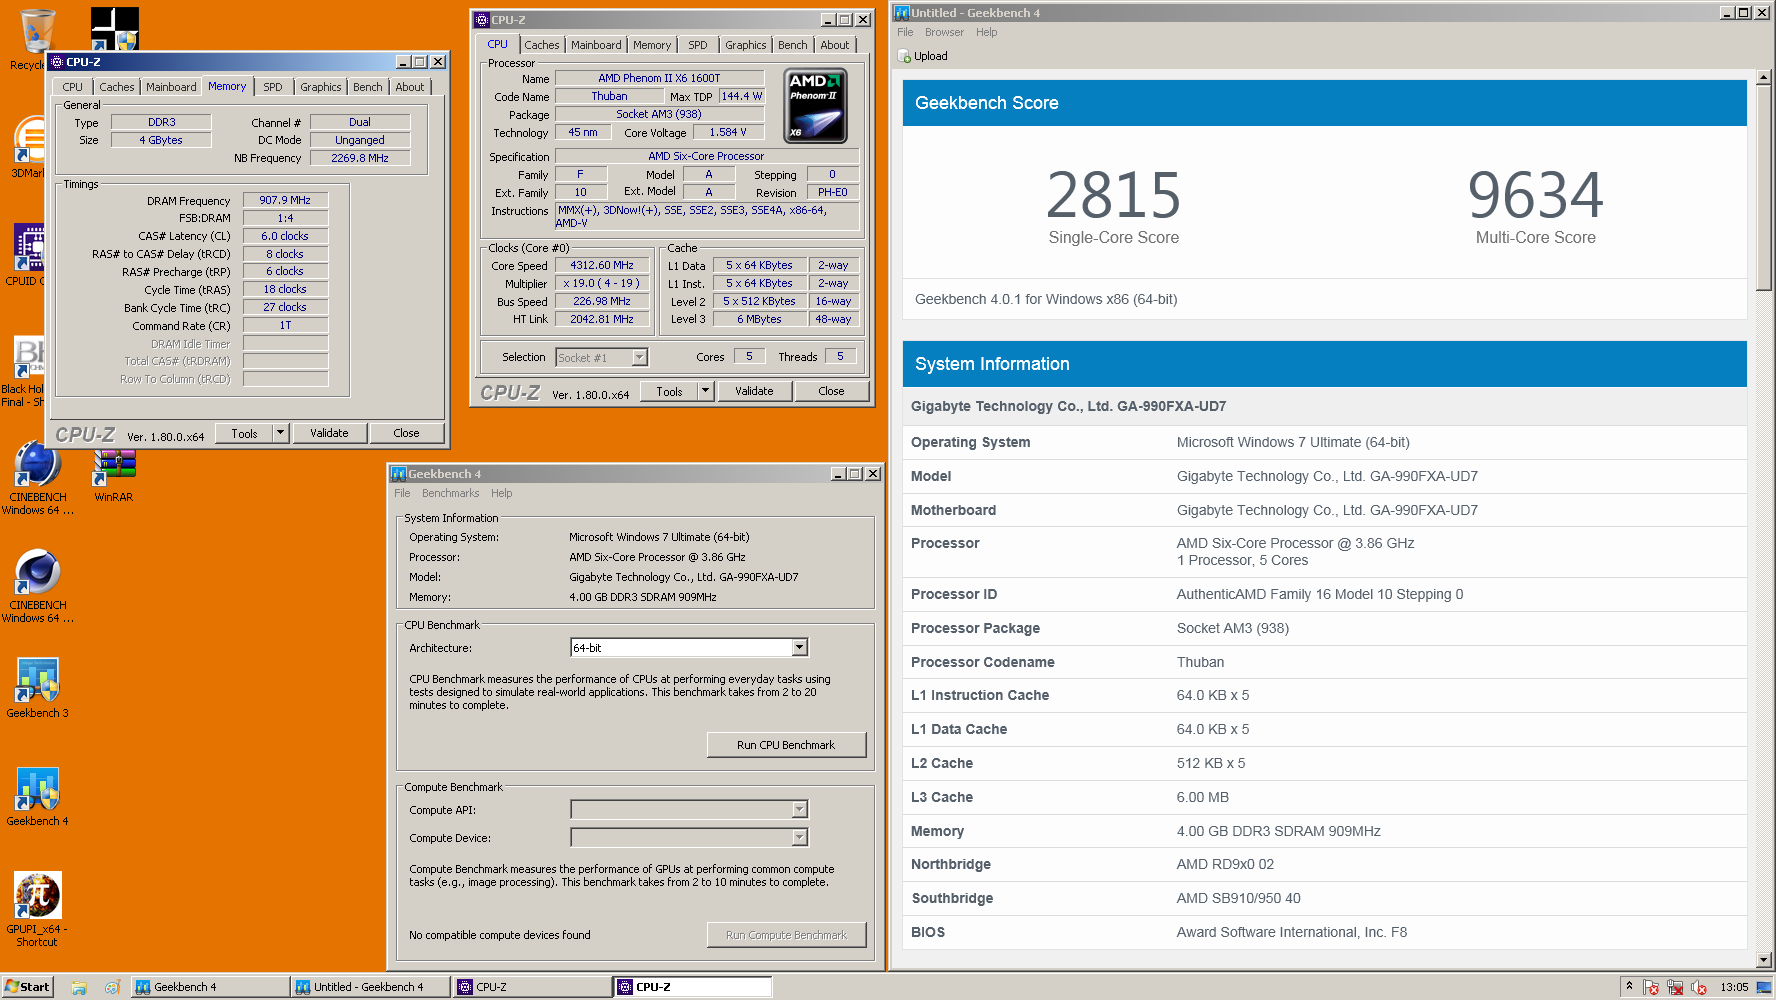1776x1000 pixels.
Task: Click the Geekbench 4 dialog title icon
Action: tap(399, 474)
